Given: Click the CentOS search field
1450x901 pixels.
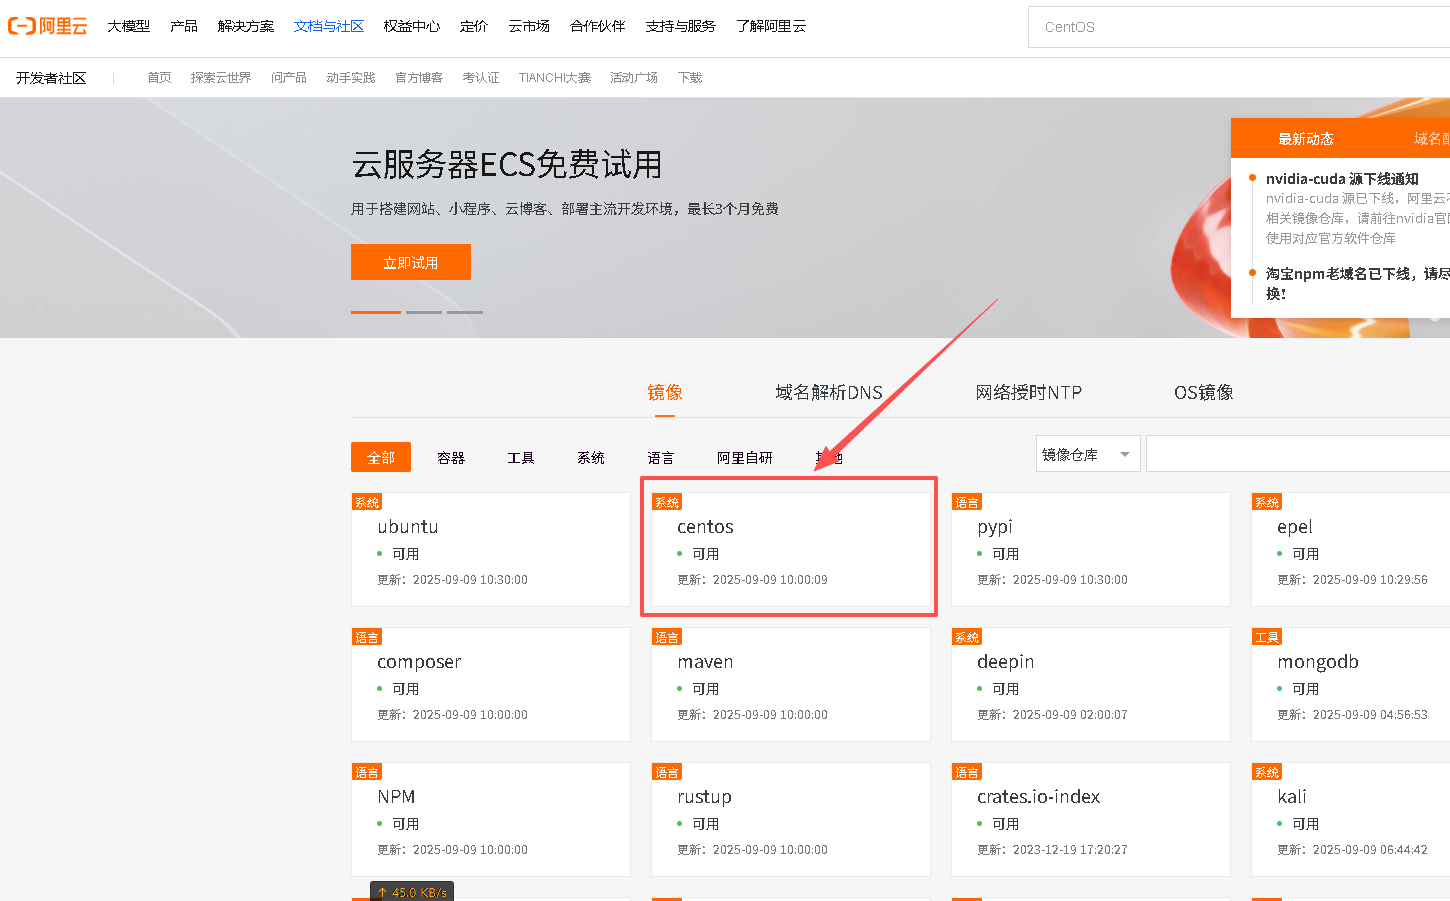Looking at the screenshot, I should [1239, 27].
